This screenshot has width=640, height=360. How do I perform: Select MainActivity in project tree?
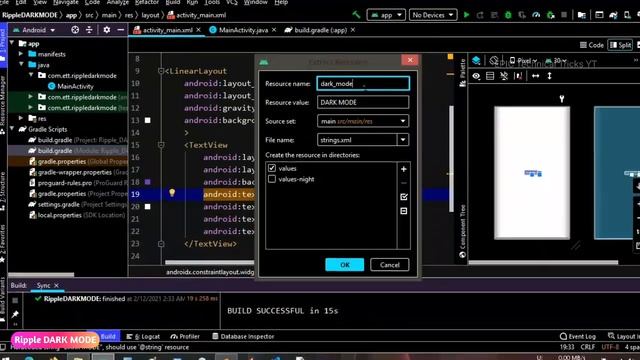pos(71,86)
